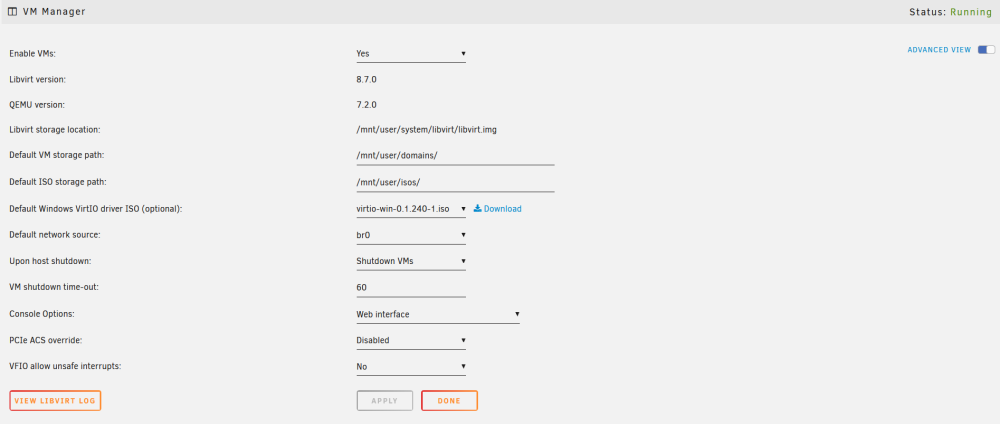This screenshot has height=424, width=1000.
Task: Click the Download link text
Action: coord(503,209)
